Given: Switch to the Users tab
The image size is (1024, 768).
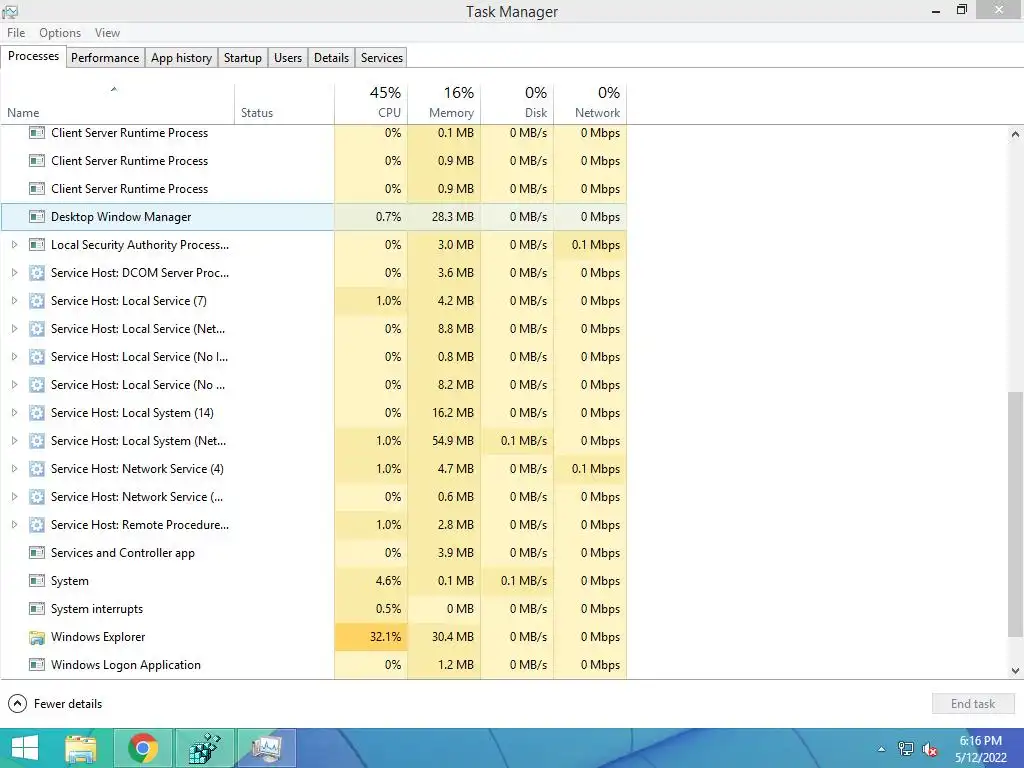Looking at the screenshot, I should point(288,57).
